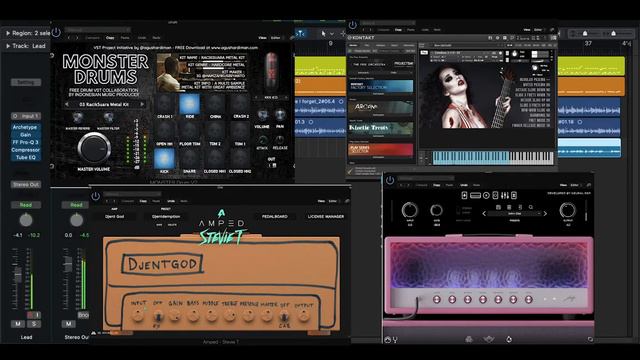Open the tuner fork icon in pink amp footer
The height and width of the screenshot is (360, 640).
[x=395, y=339]
